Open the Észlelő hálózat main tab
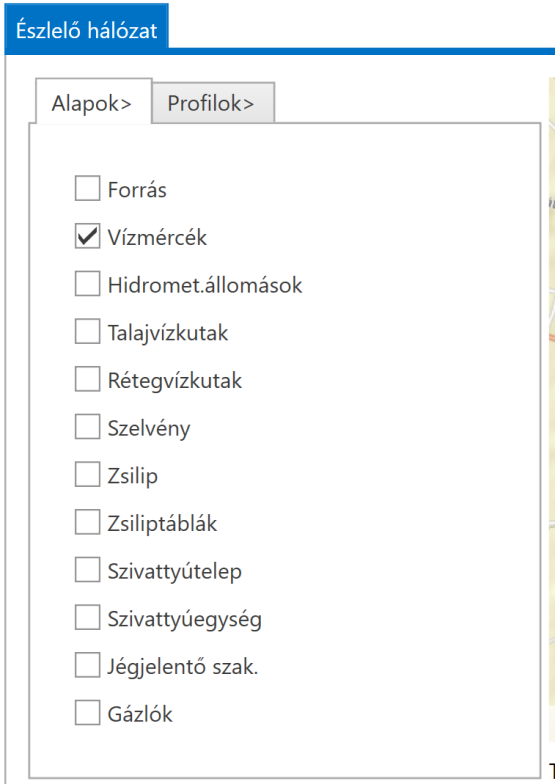Screen dimensions: 555x784 click(x=86, y=28)
